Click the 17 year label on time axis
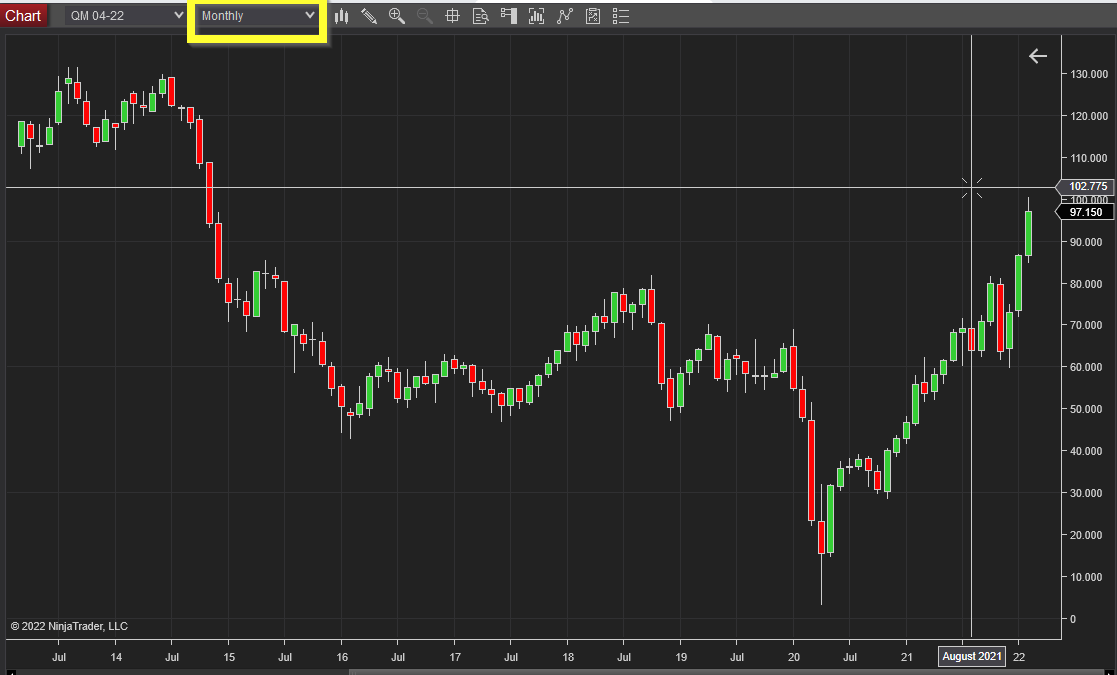 tap(454, 657)
